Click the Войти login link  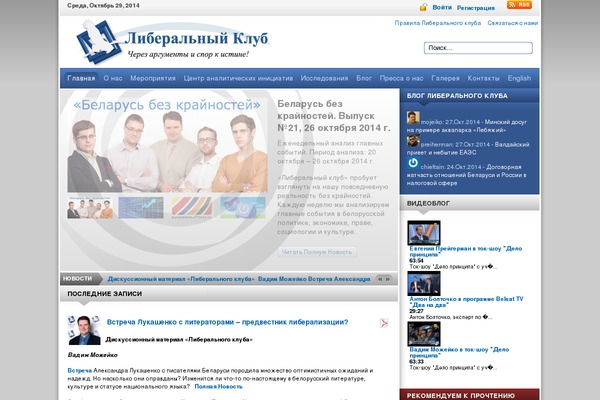[x=442, y=7]
